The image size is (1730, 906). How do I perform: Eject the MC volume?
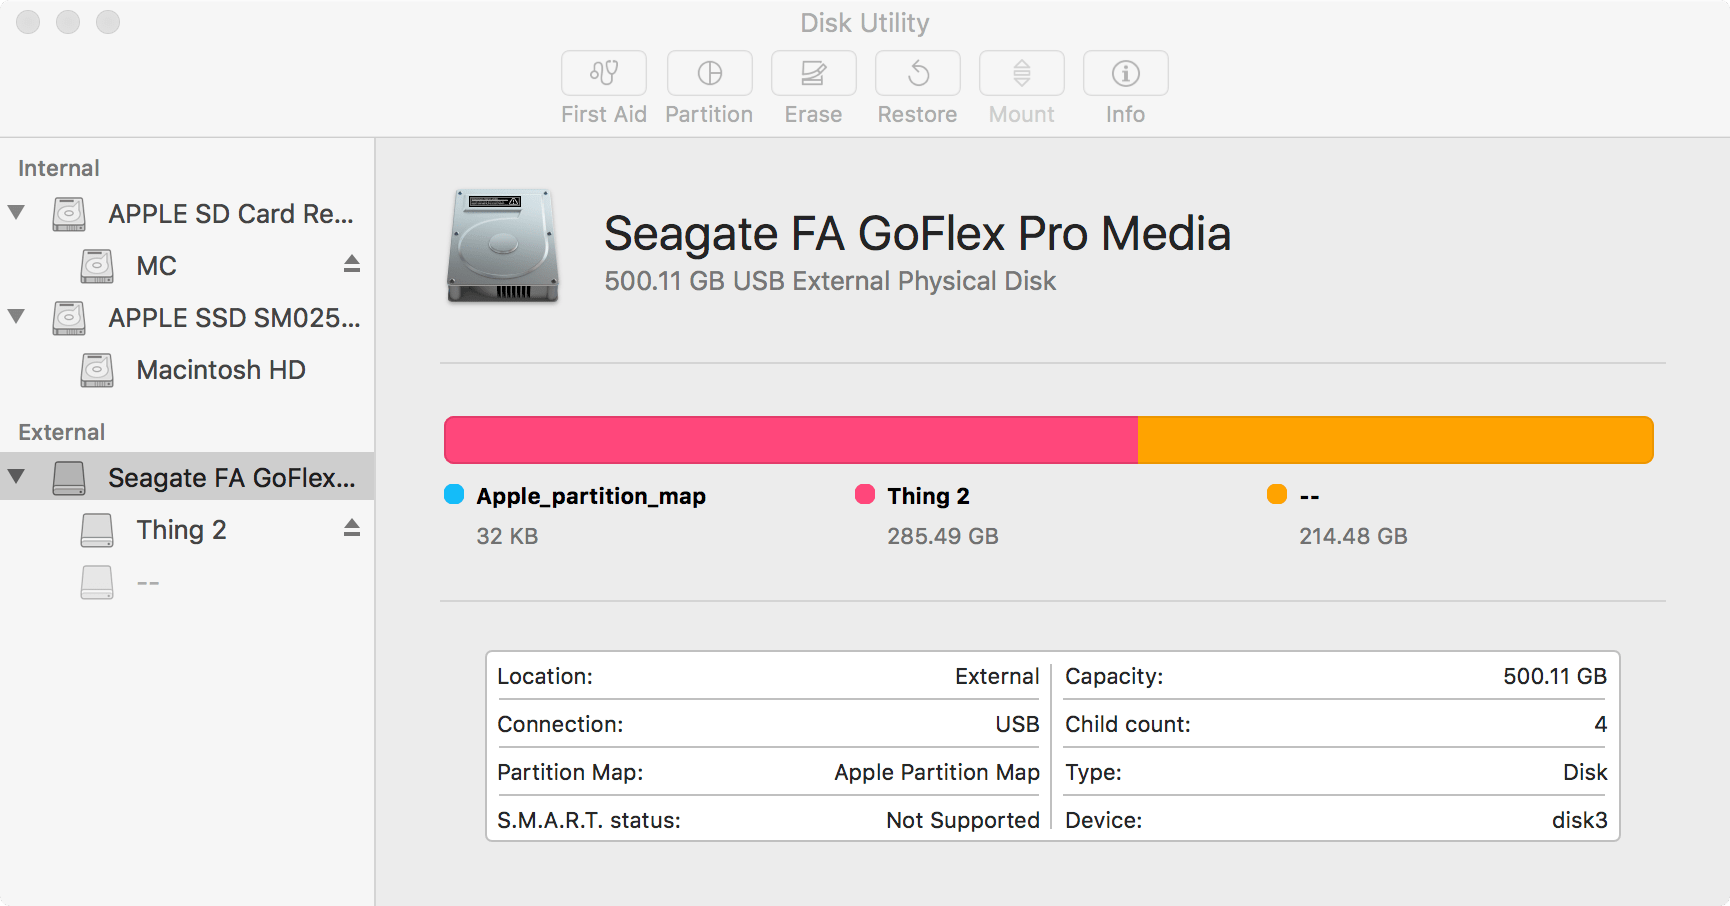click(351, 265)
